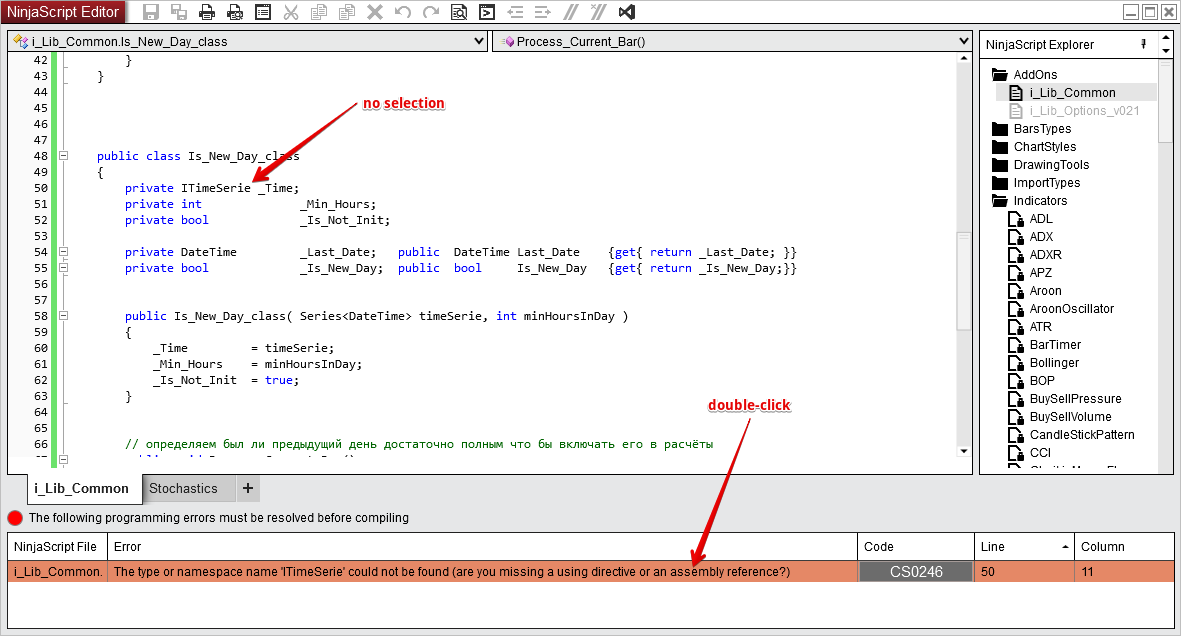Click the Redo arrow icon
1181x636 pixels.
[x=431, y=12]
